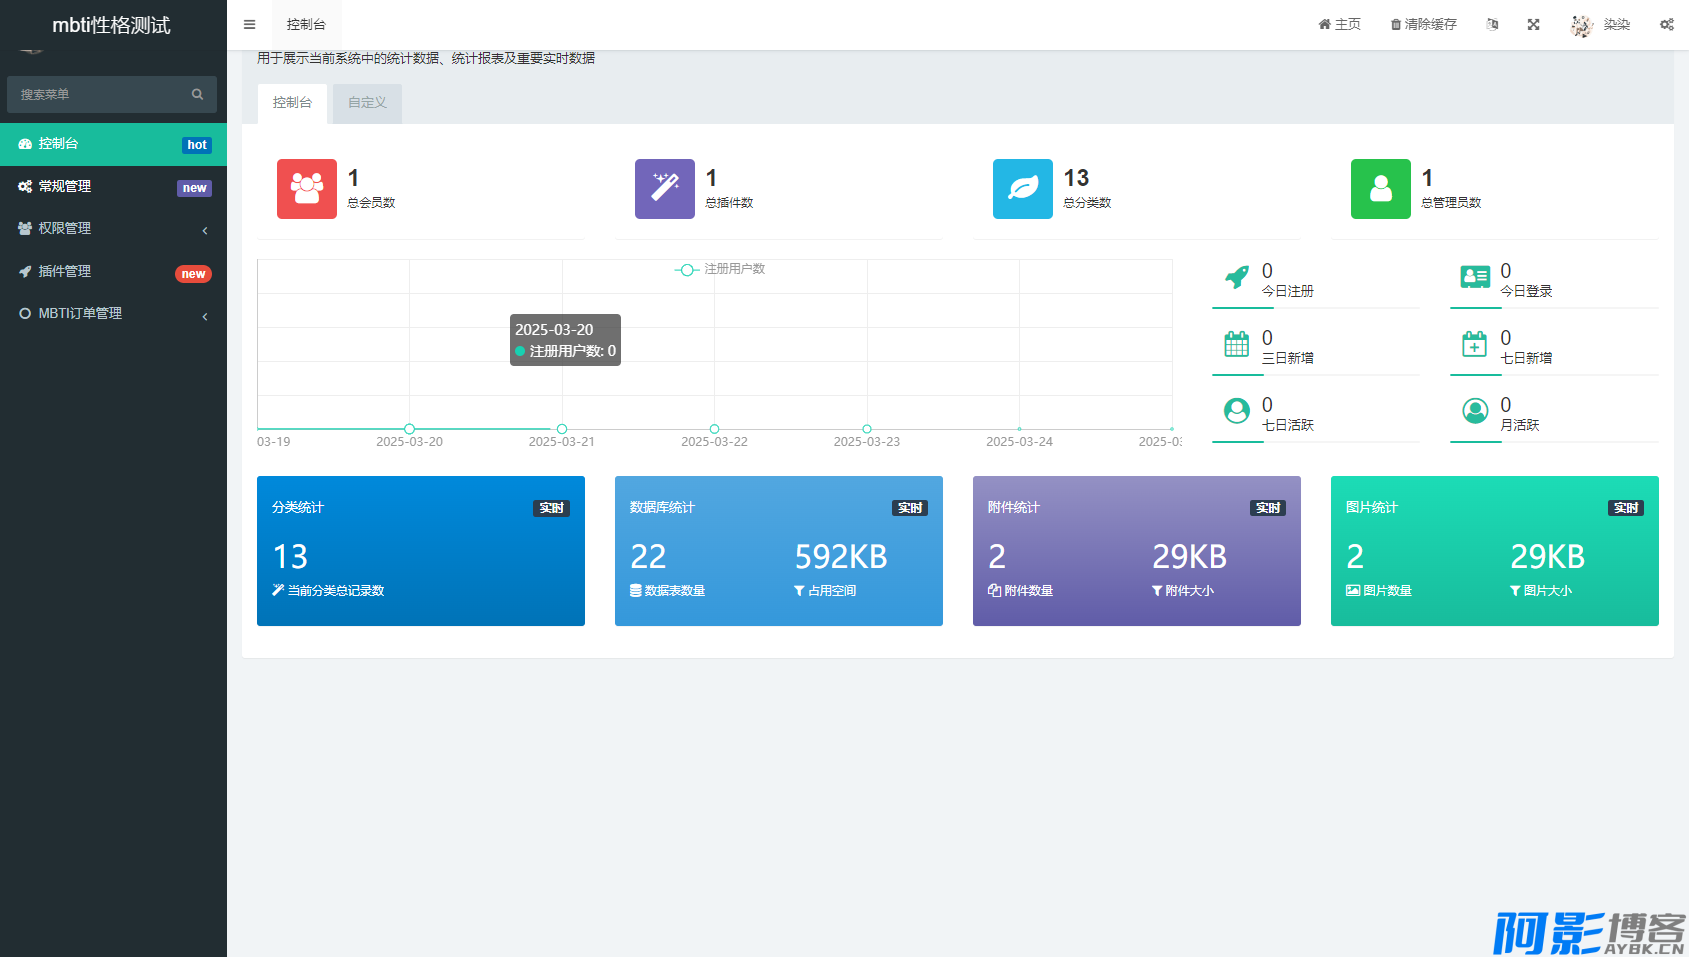Open fullscreen mode via expand icon
Viewport: 1689px width, 957px height.
pos(1533,25)
